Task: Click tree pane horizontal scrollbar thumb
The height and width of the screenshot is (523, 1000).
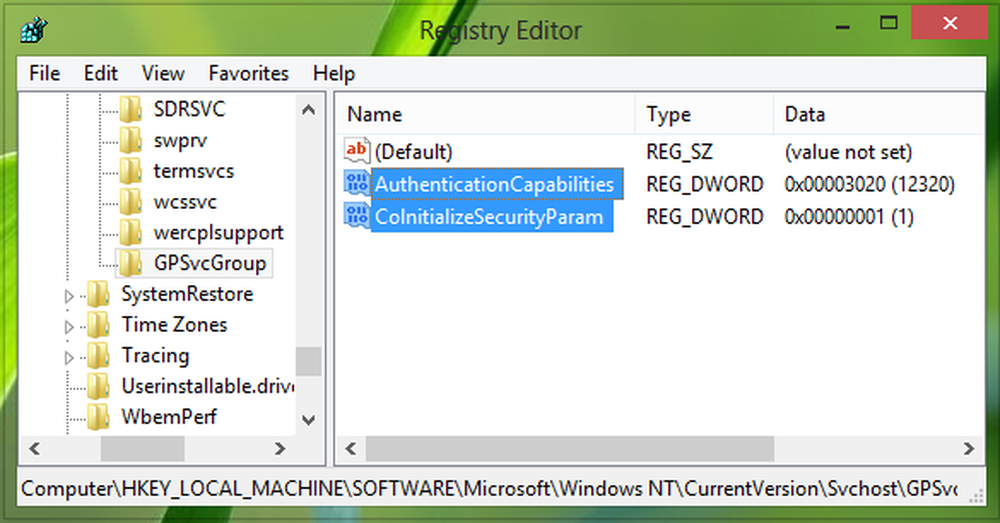Action: click(143, 448)
